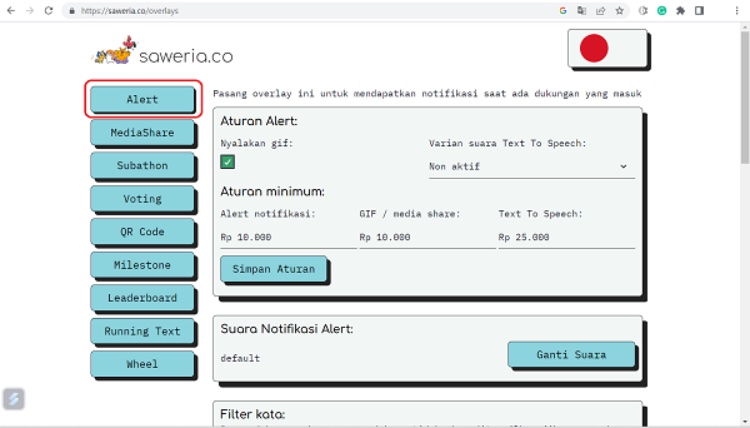This screenshot has width=750, height=428.
Task: Open the Running Text overlay tab
Action: tap(143, 331)
